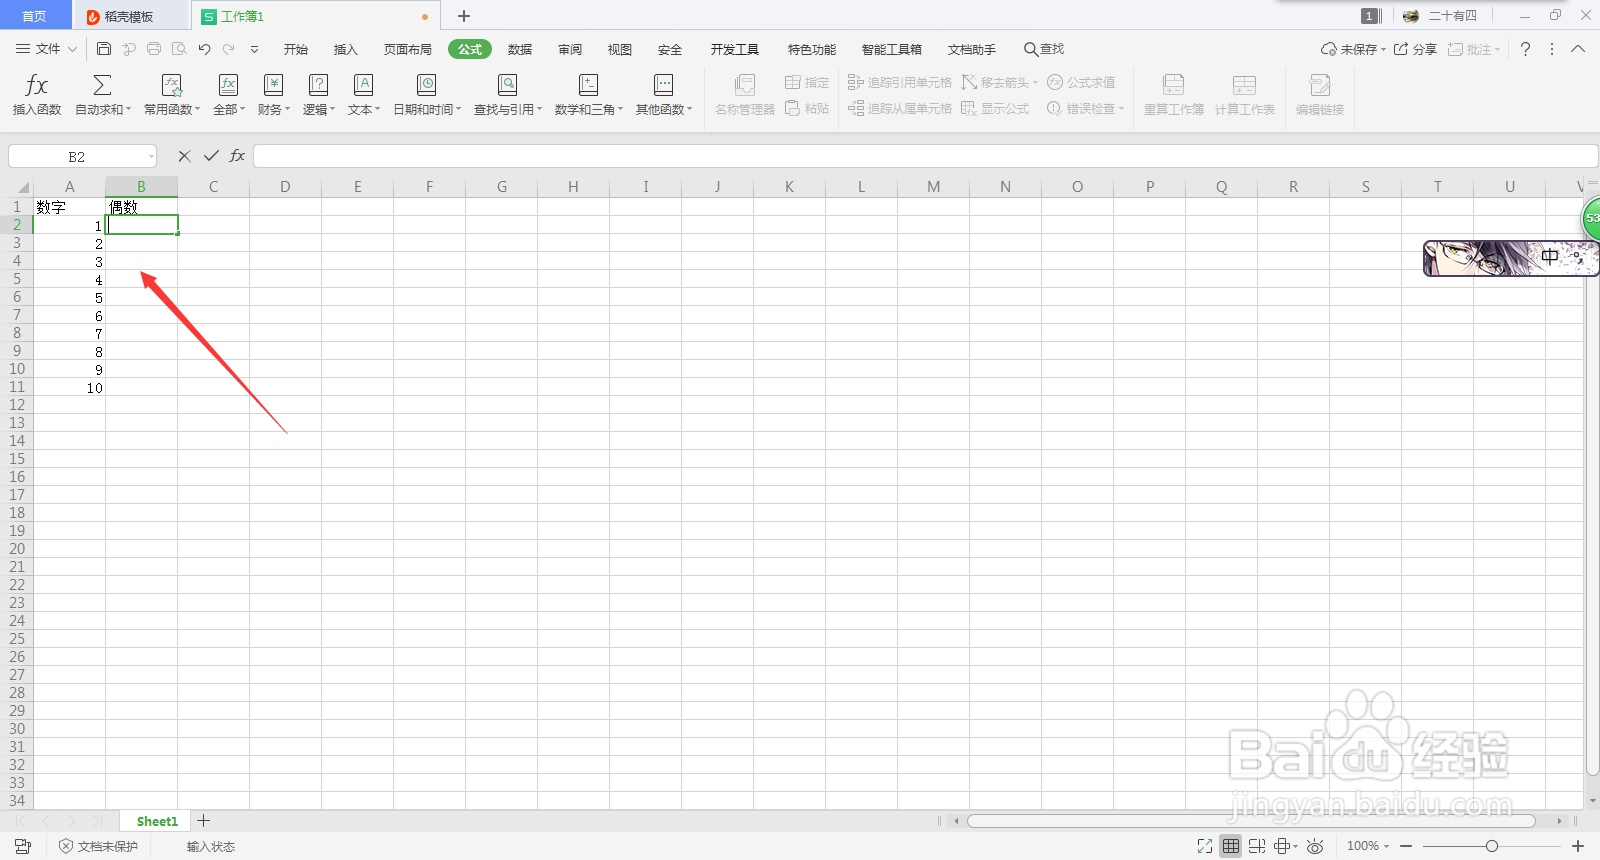Toggle eye protection mode icon

click(x=1315, y=846)
